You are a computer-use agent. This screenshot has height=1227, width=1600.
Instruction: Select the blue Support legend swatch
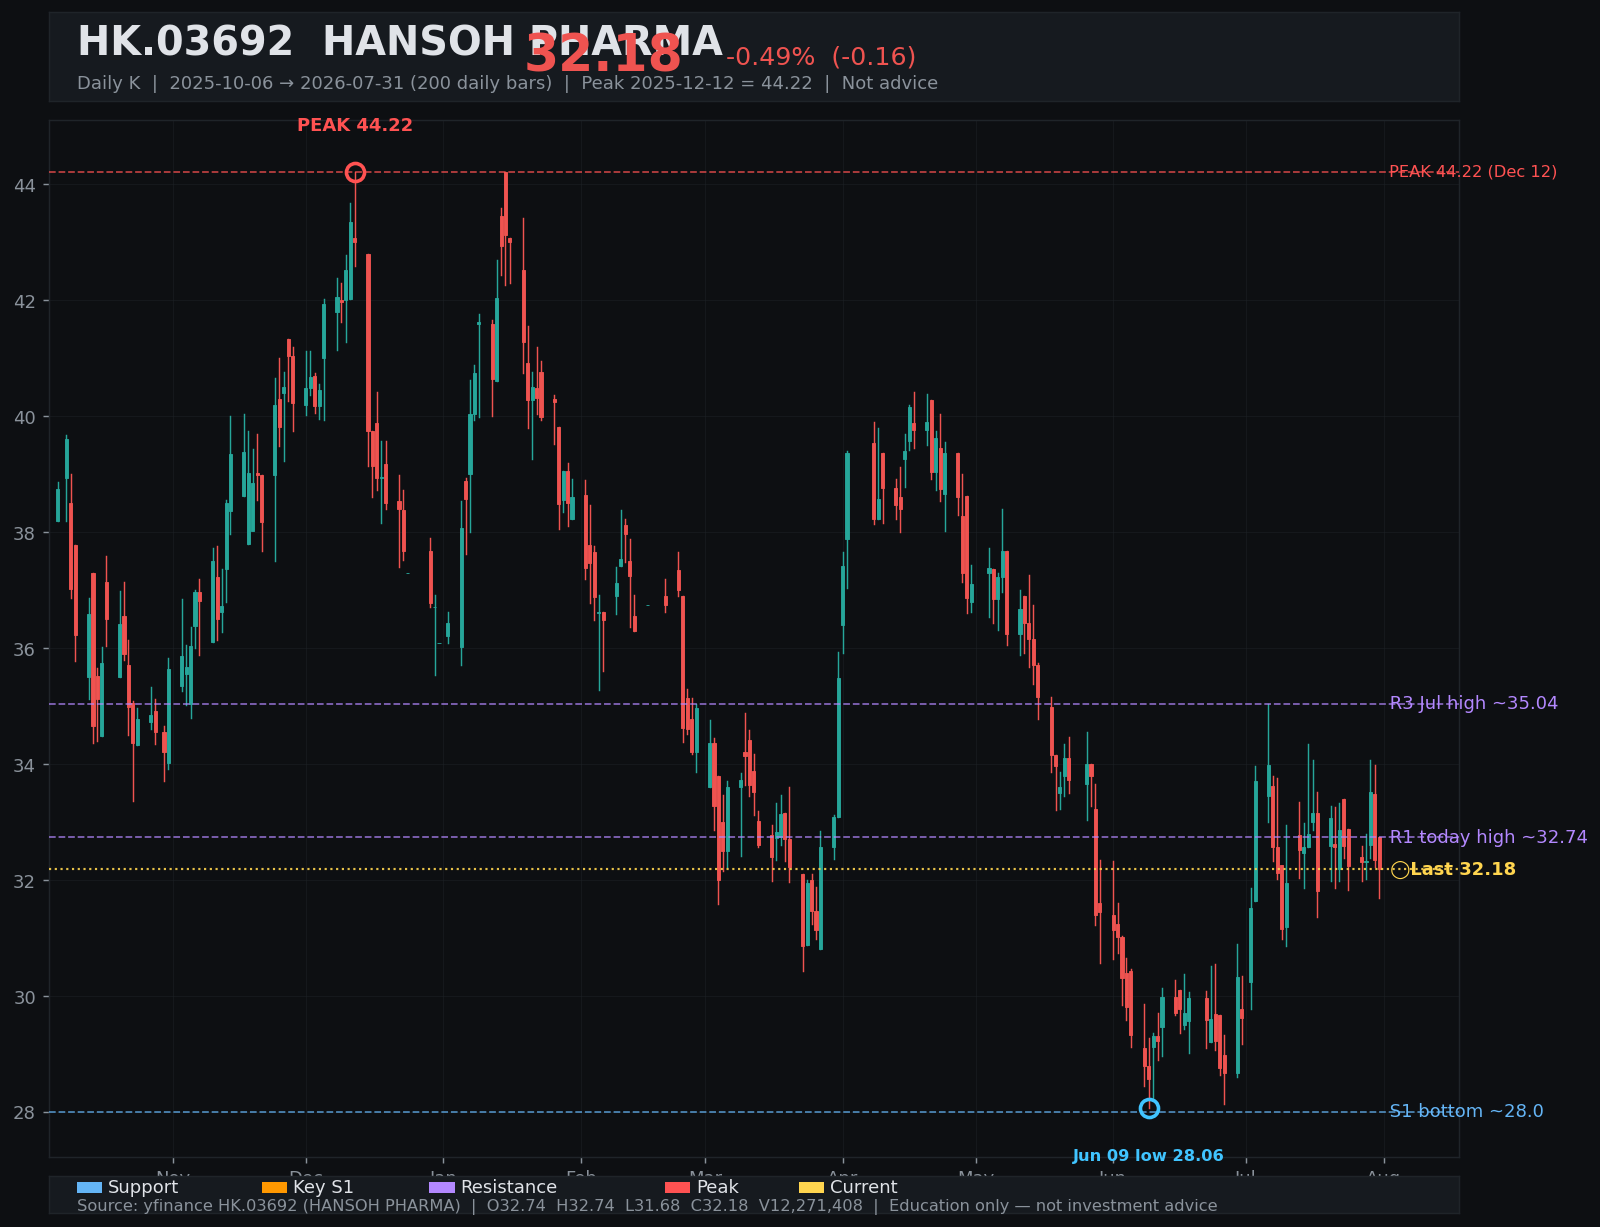[x=89, y=1188]
